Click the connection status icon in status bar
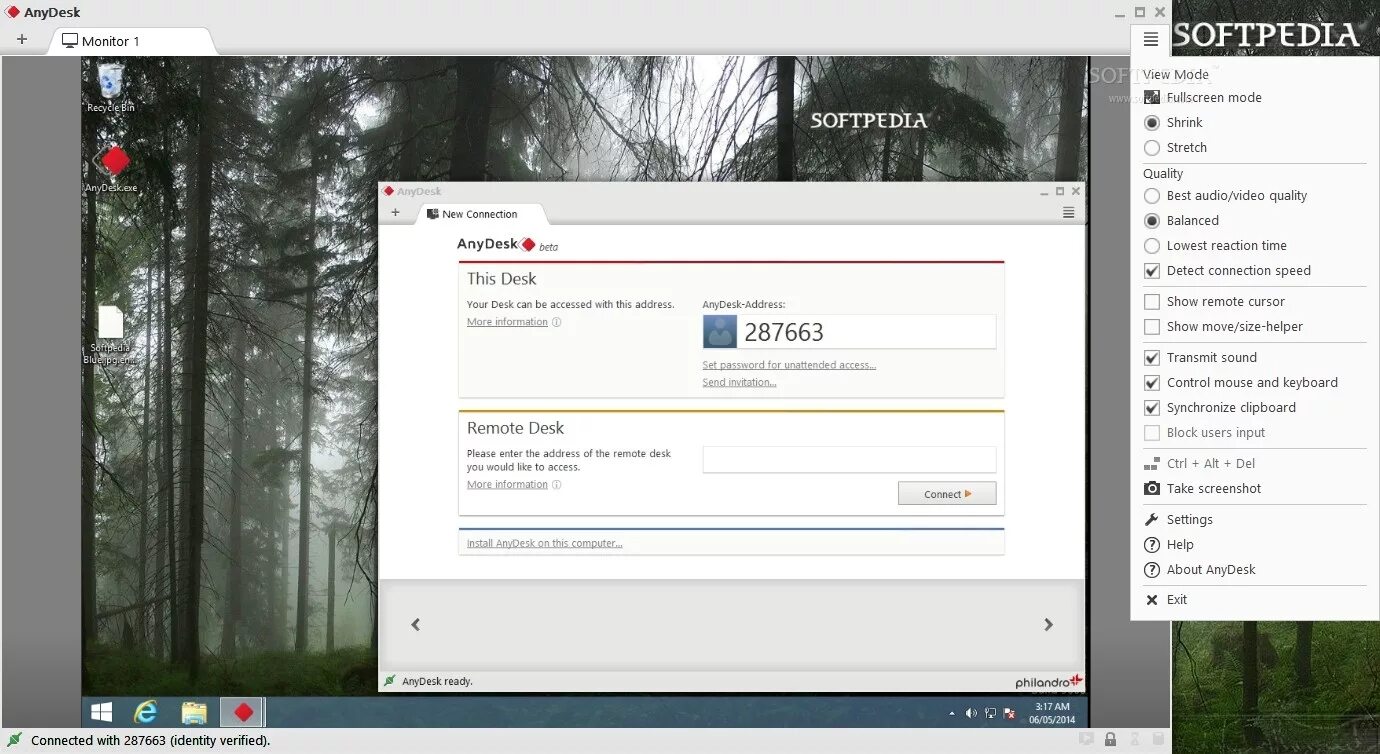1380x754 pixels. pyautogui.click(x=15, y=741)
